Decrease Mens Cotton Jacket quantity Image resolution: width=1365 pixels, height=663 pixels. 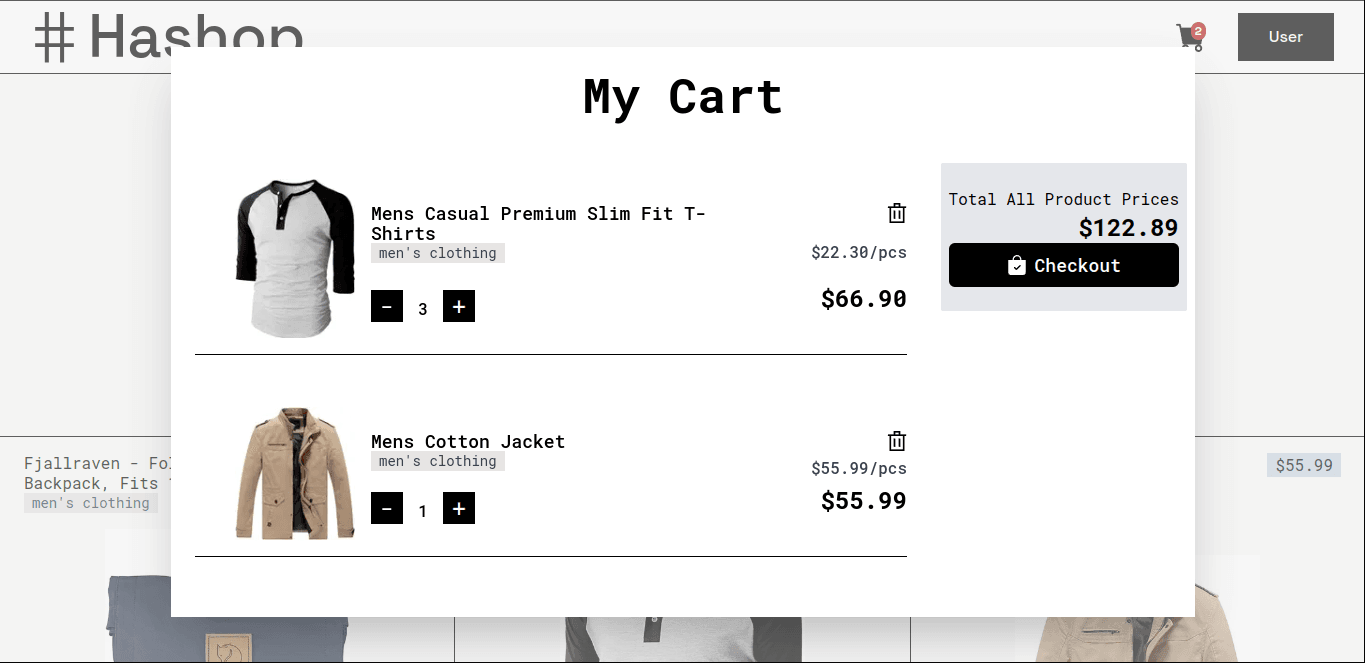coord(387,508)
